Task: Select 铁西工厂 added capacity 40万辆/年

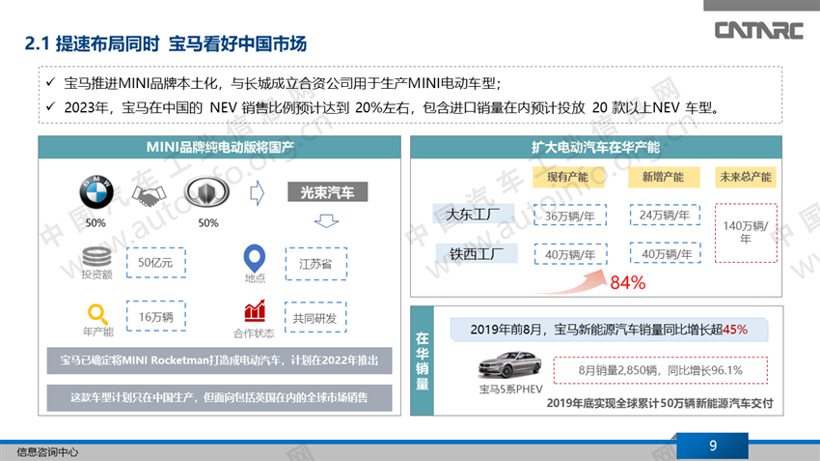Action: 666,253
